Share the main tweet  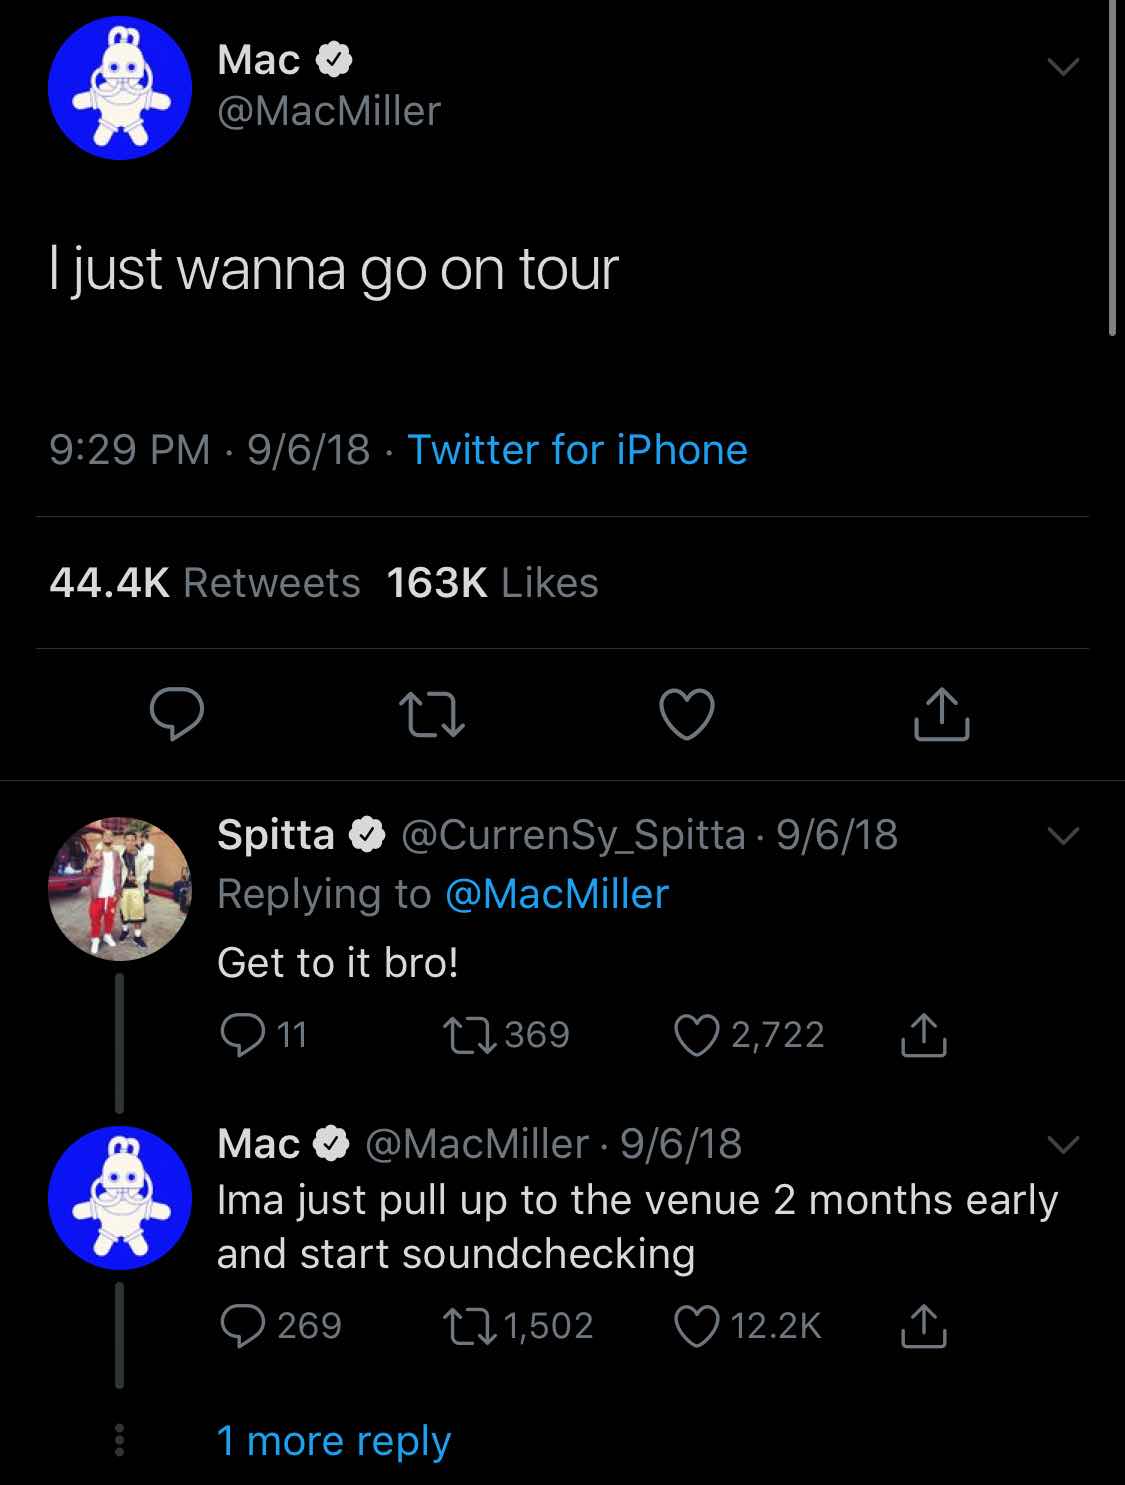click(941, 714)
